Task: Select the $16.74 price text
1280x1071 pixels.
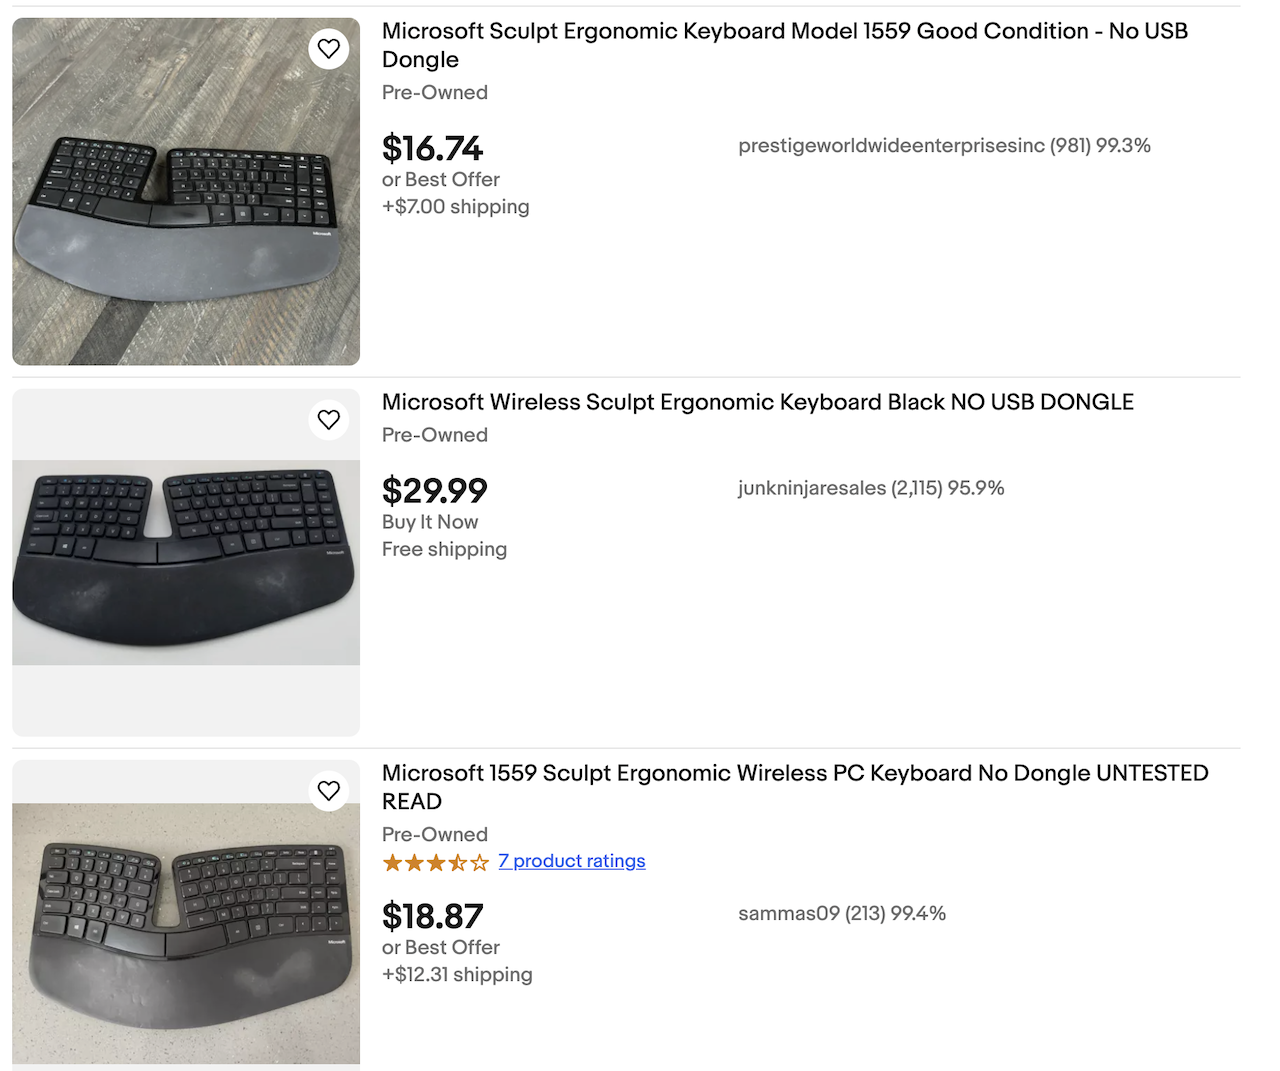Action: pos(432,149)
